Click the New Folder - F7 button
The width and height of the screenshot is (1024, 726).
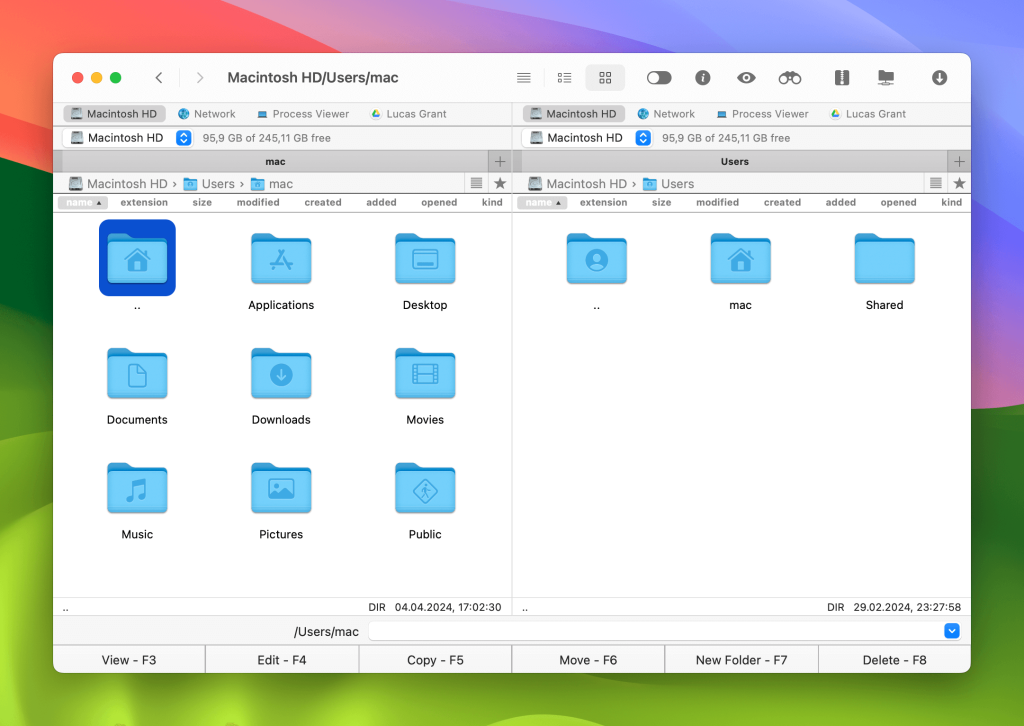click(x=741, y=659)
